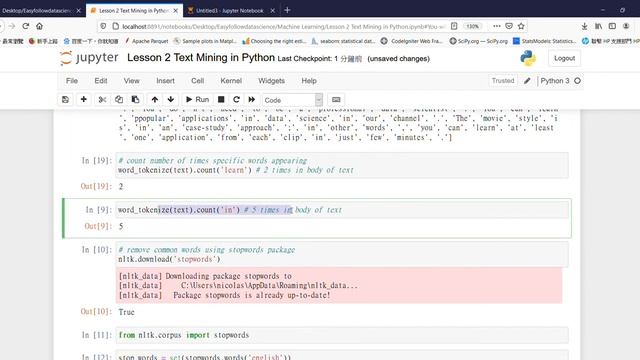Close the Untitled1 Jupyter Notebook tab
Viewport: 640px width, 360px height.
(x=273, y=11)
